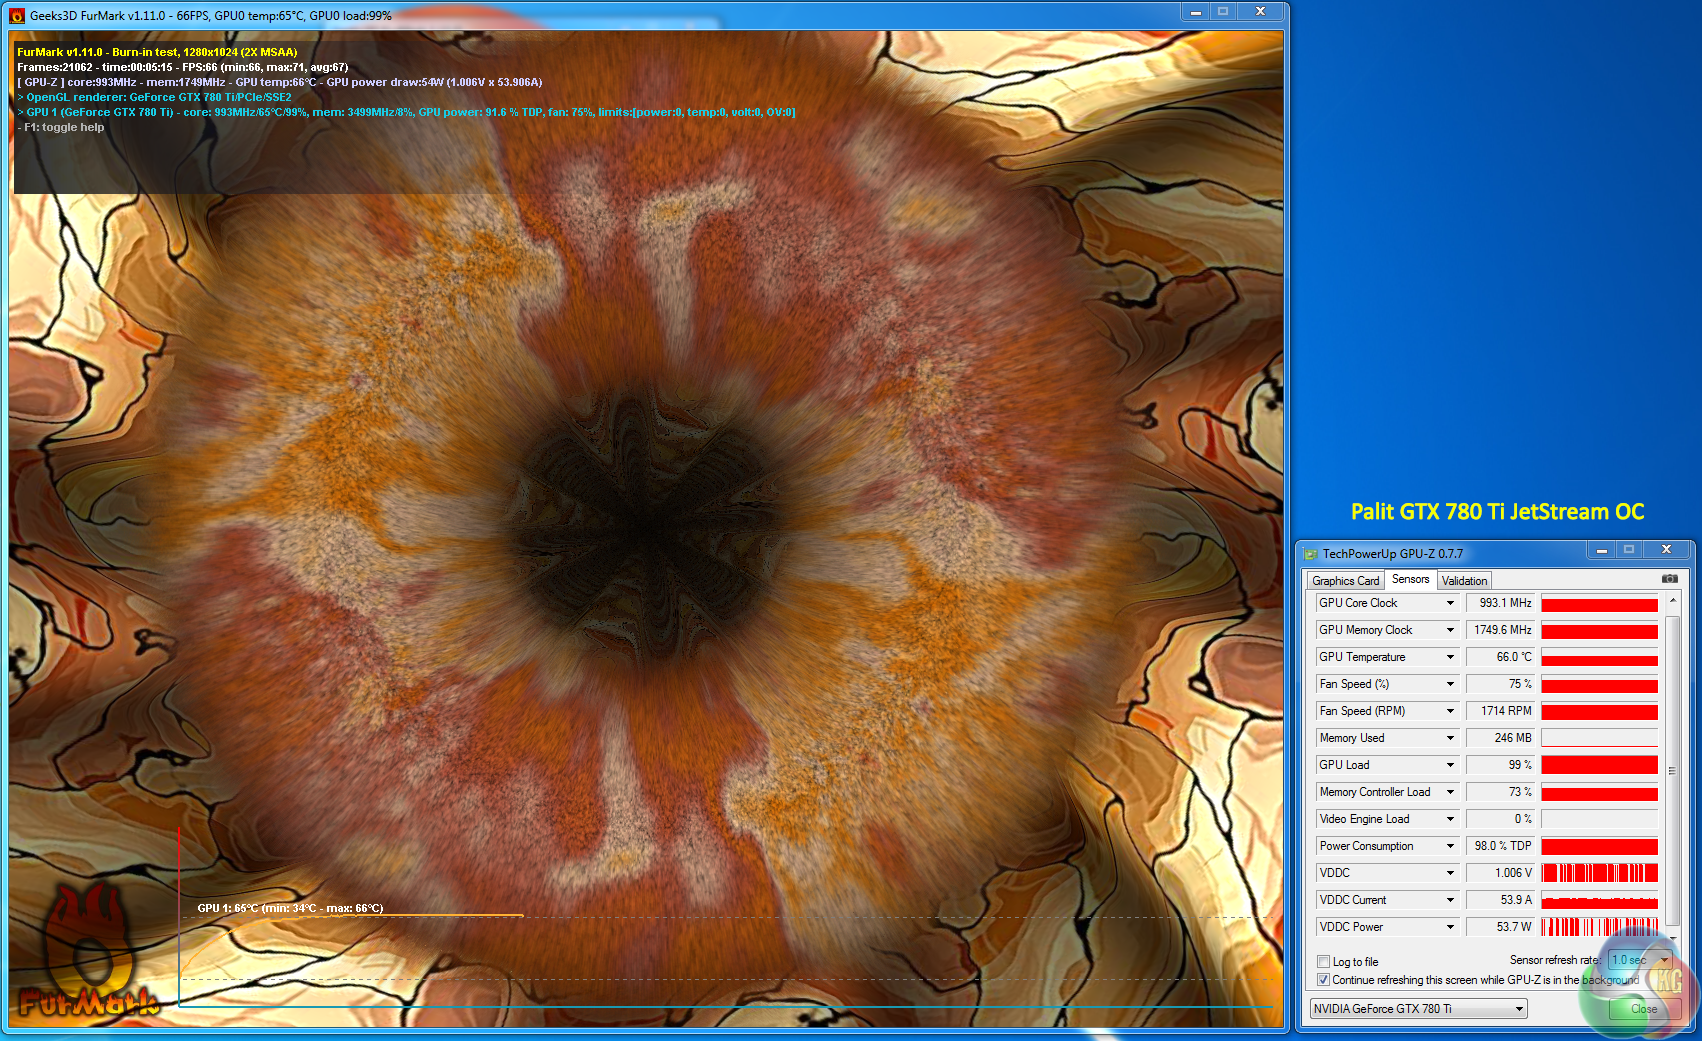Image resolution: width=1702 pixels, height=1041 pixels.
Task: Click the VDDC Power history graph
Action: (1599, 927)
